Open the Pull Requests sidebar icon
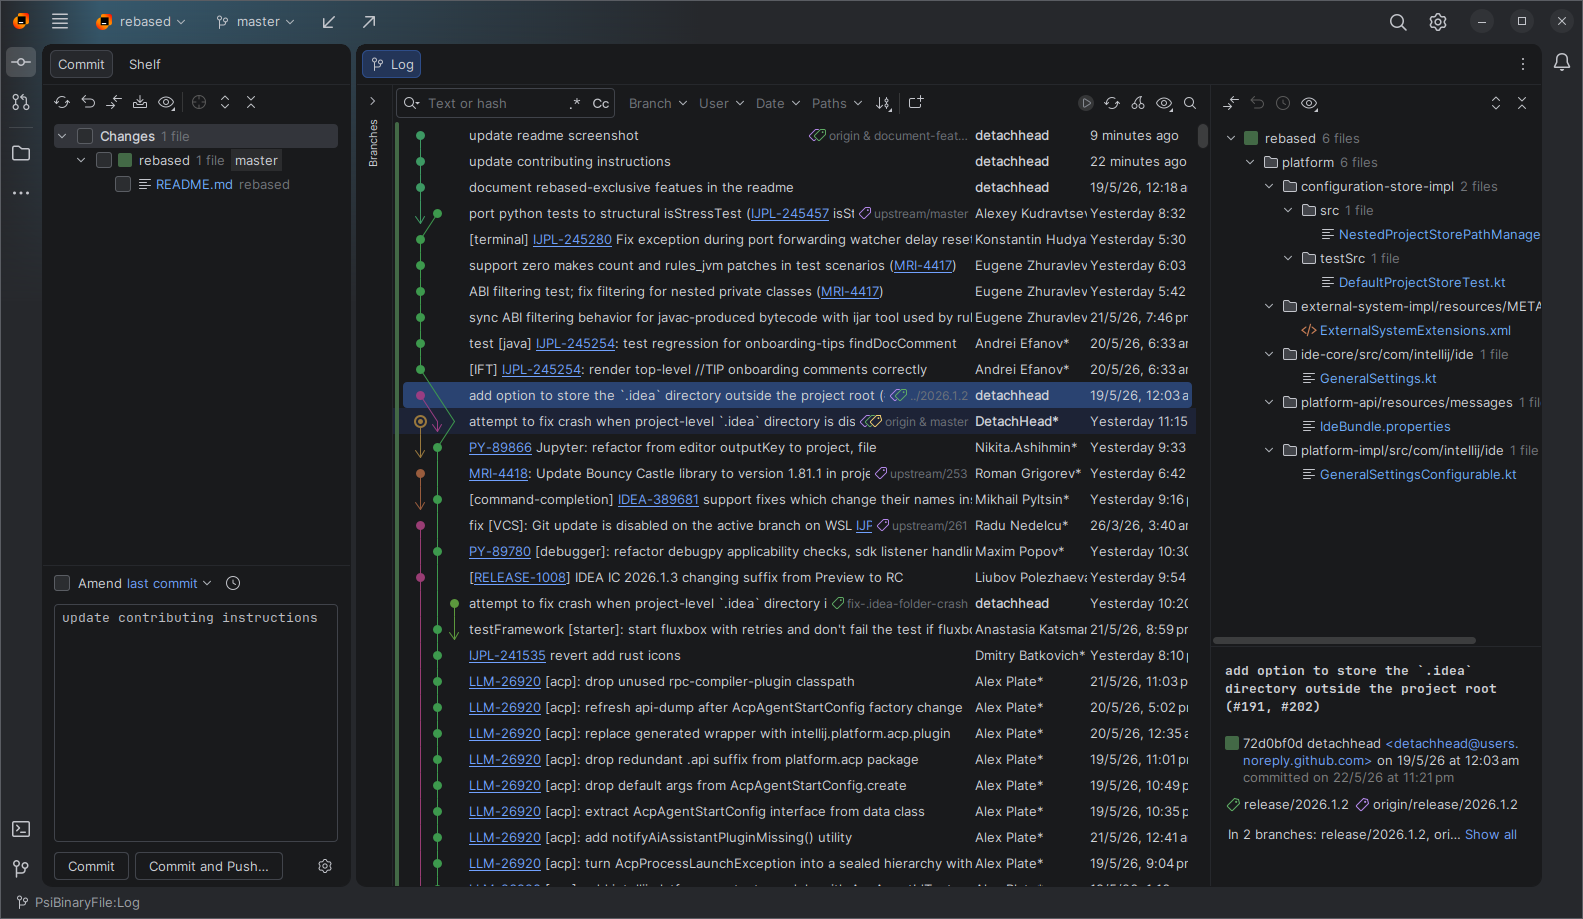The width and height of the screenshot is (1583, 919). 21,102
